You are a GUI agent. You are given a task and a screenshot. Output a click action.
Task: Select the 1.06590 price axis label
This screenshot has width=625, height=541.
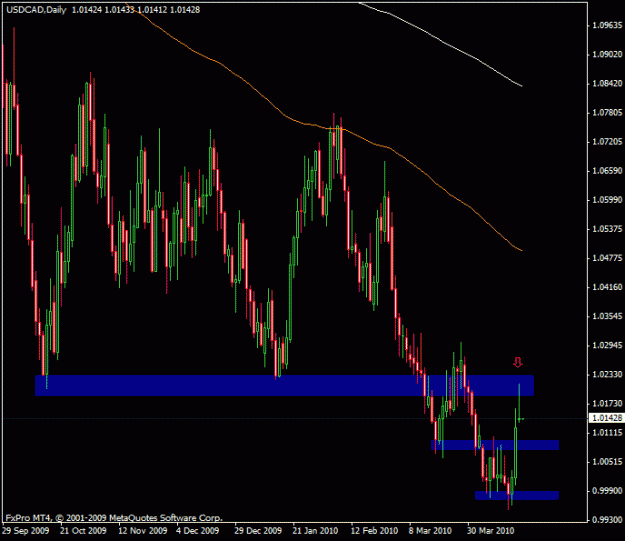click(607, 171)
